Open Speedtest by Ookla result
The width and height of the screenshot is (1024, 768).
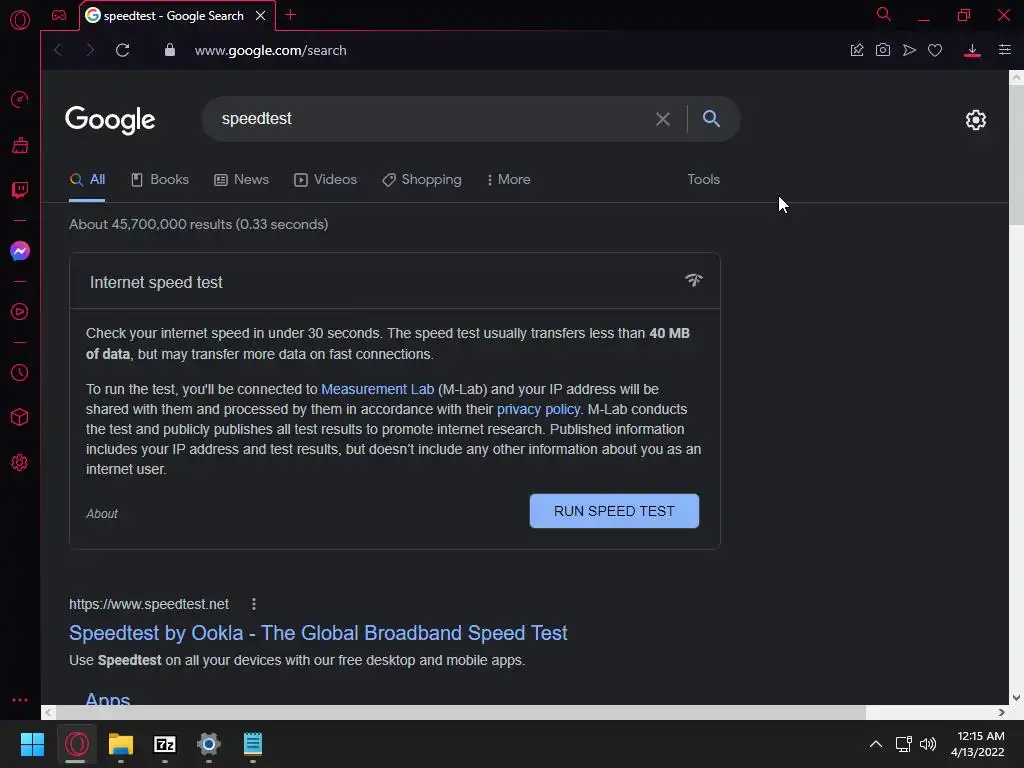pyautogui.click(x=318, y=633)
